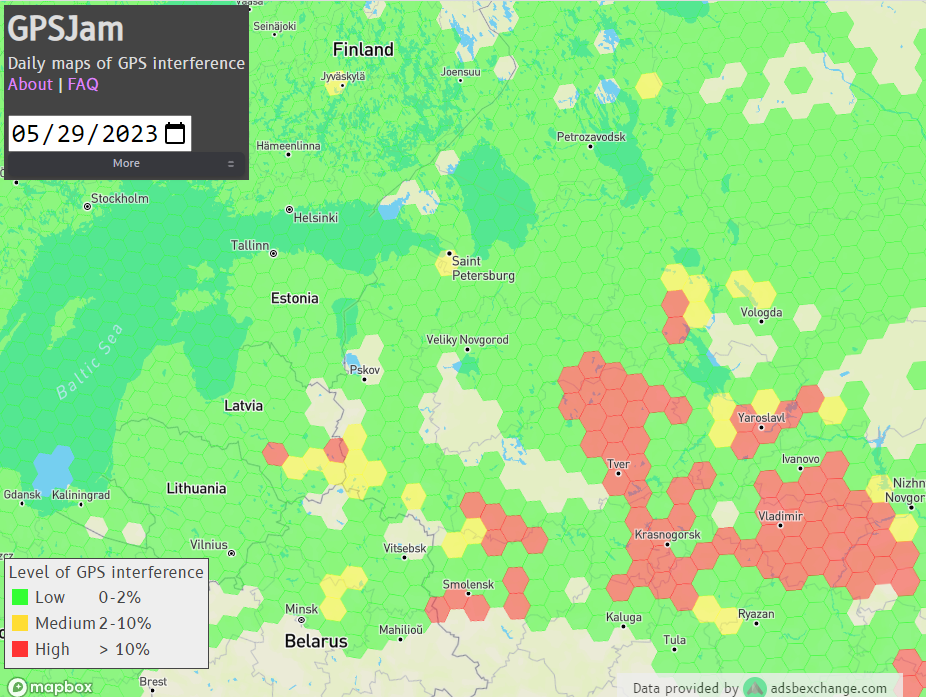Image resolution: width=926 pixels, height=697 pixels.
Task: Click the Latvia country label
Action: click(x=243, y=406)
